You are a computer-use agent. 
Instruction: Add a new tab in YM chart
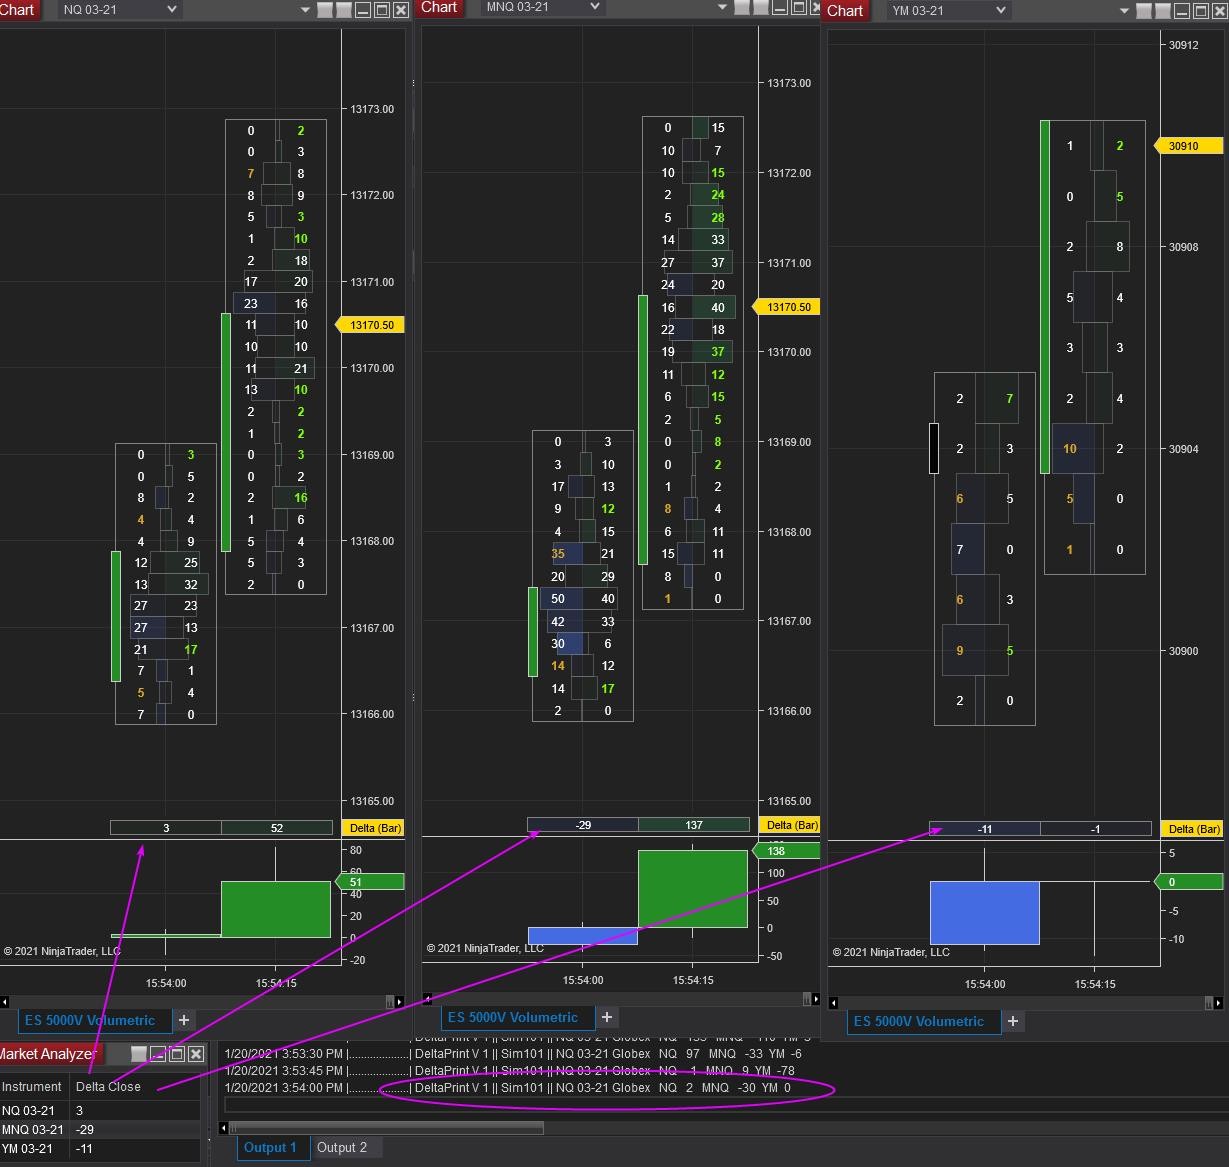point(1013,1021)
